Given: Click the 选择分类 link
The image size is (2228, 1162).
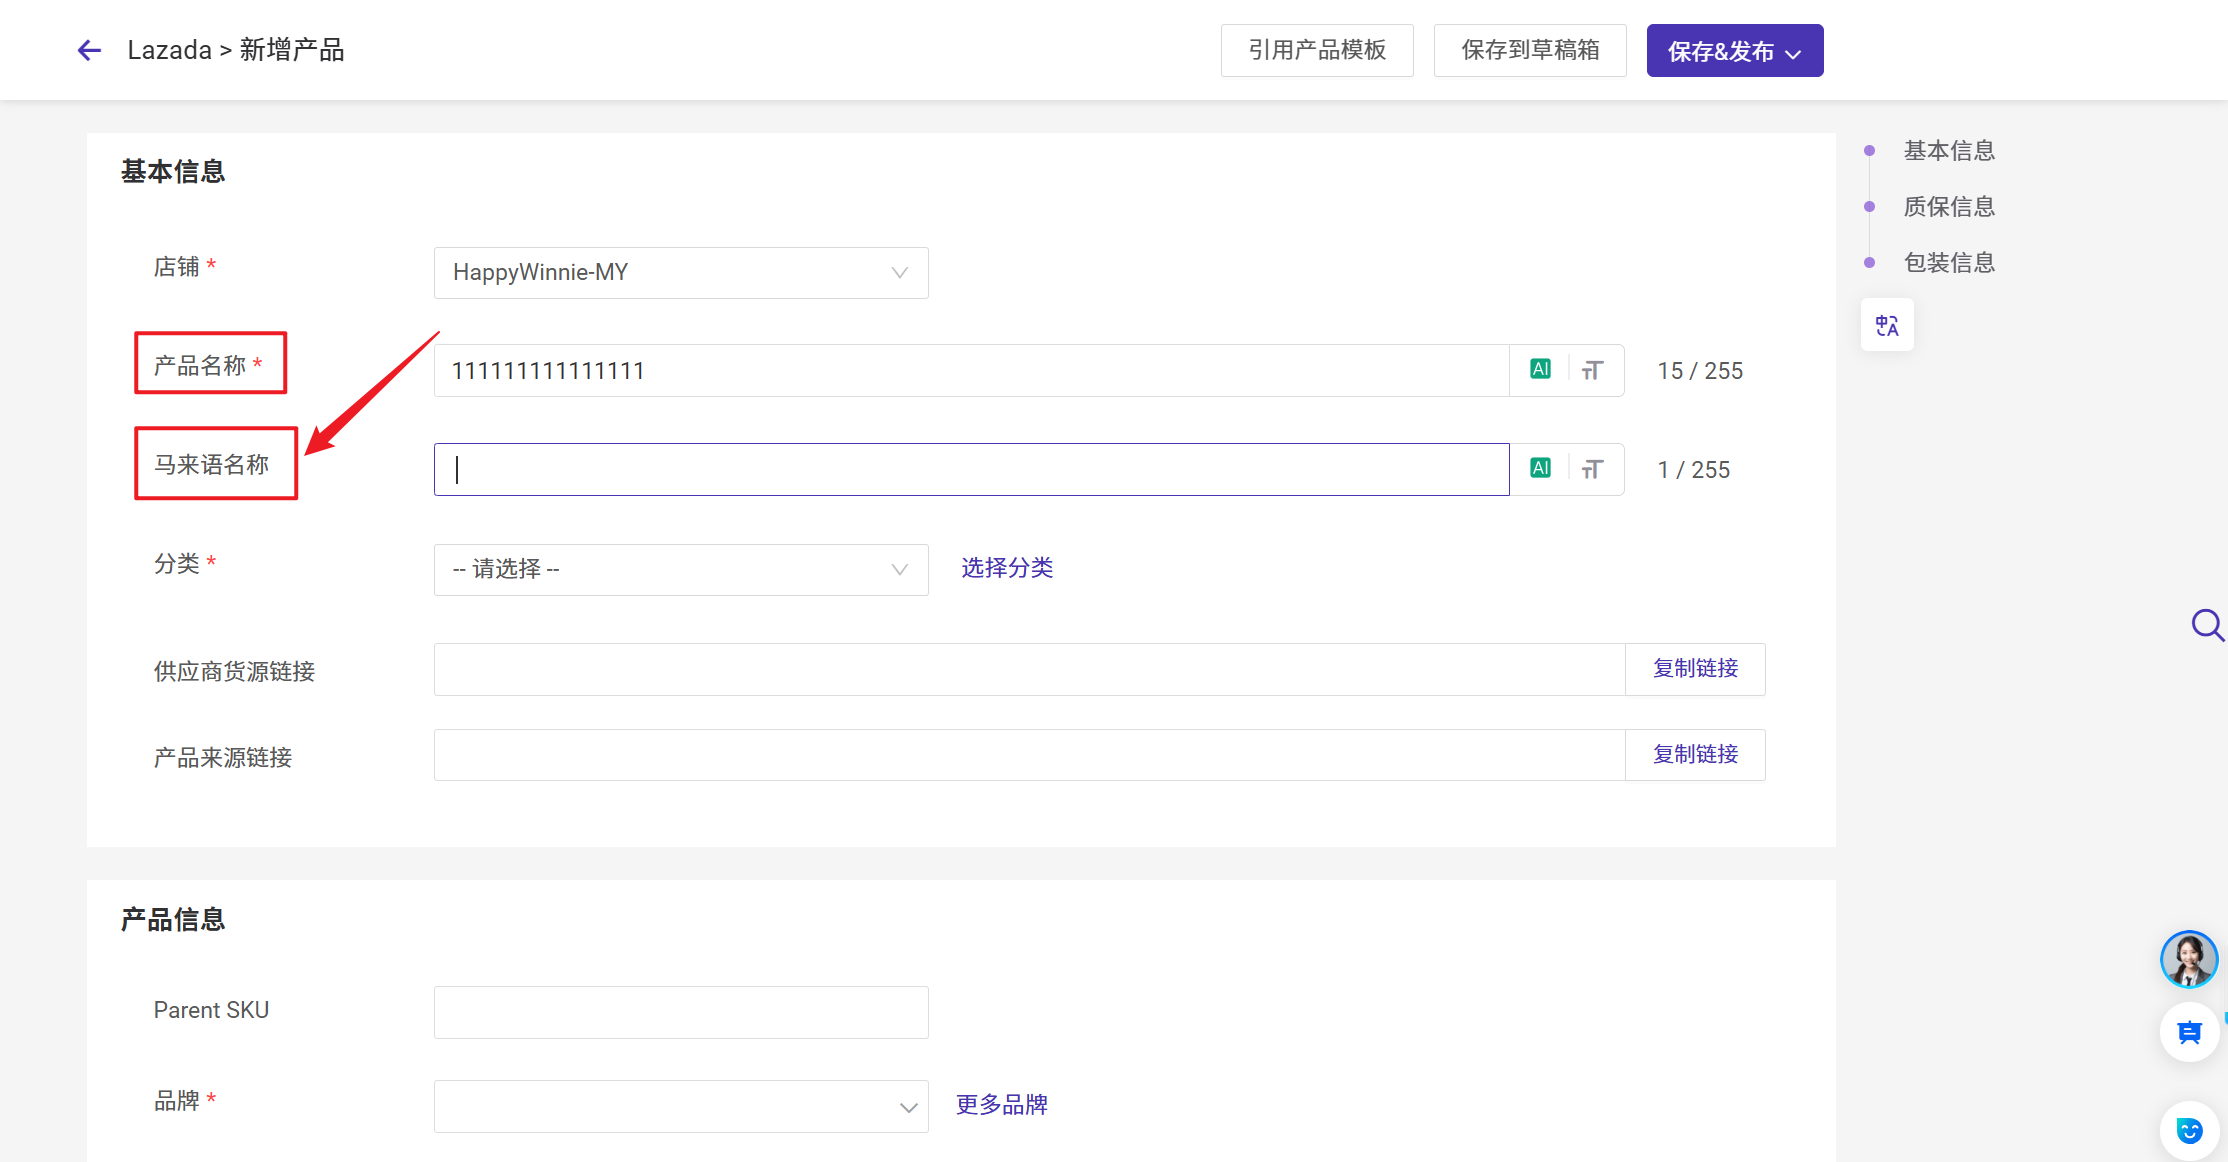Looking at the screenshot, I should 1007,568.
